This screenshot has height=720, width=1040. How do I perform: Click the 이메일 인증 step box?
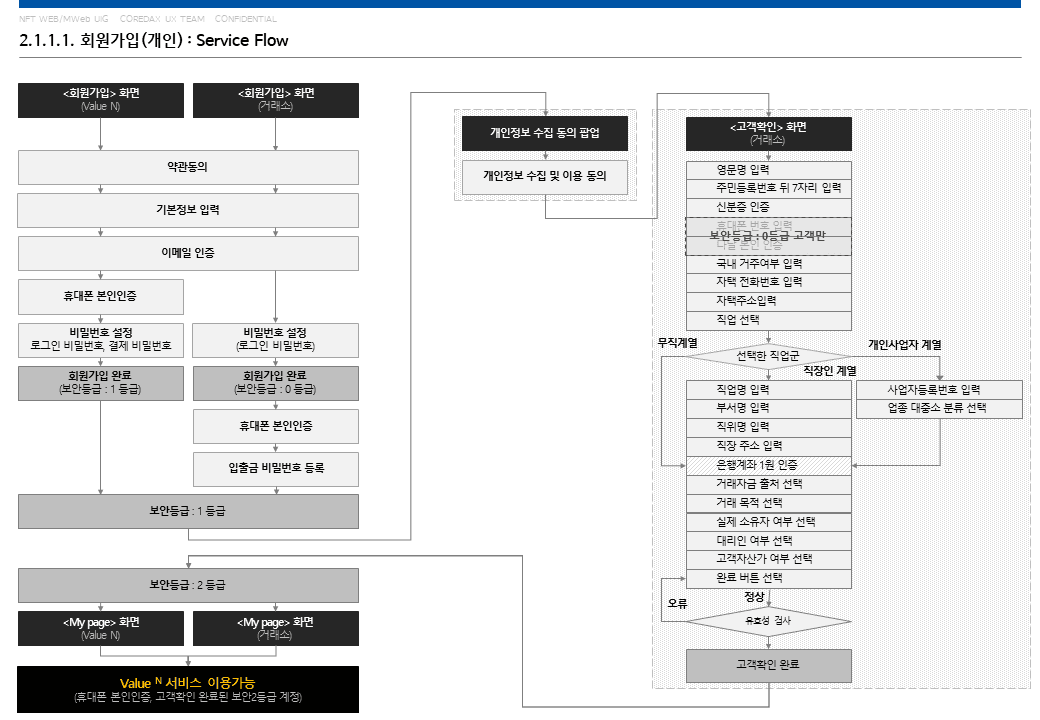[188, 253]
